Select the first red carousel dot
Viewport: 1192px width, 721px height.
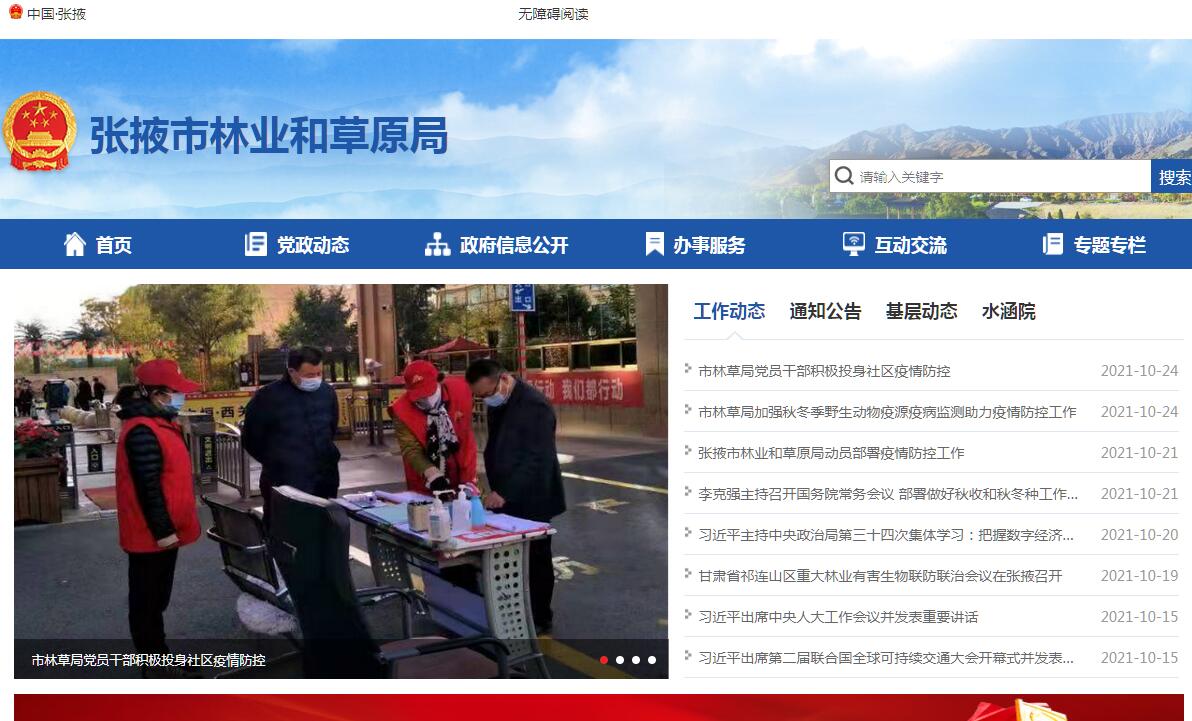[x=604, y=660]
